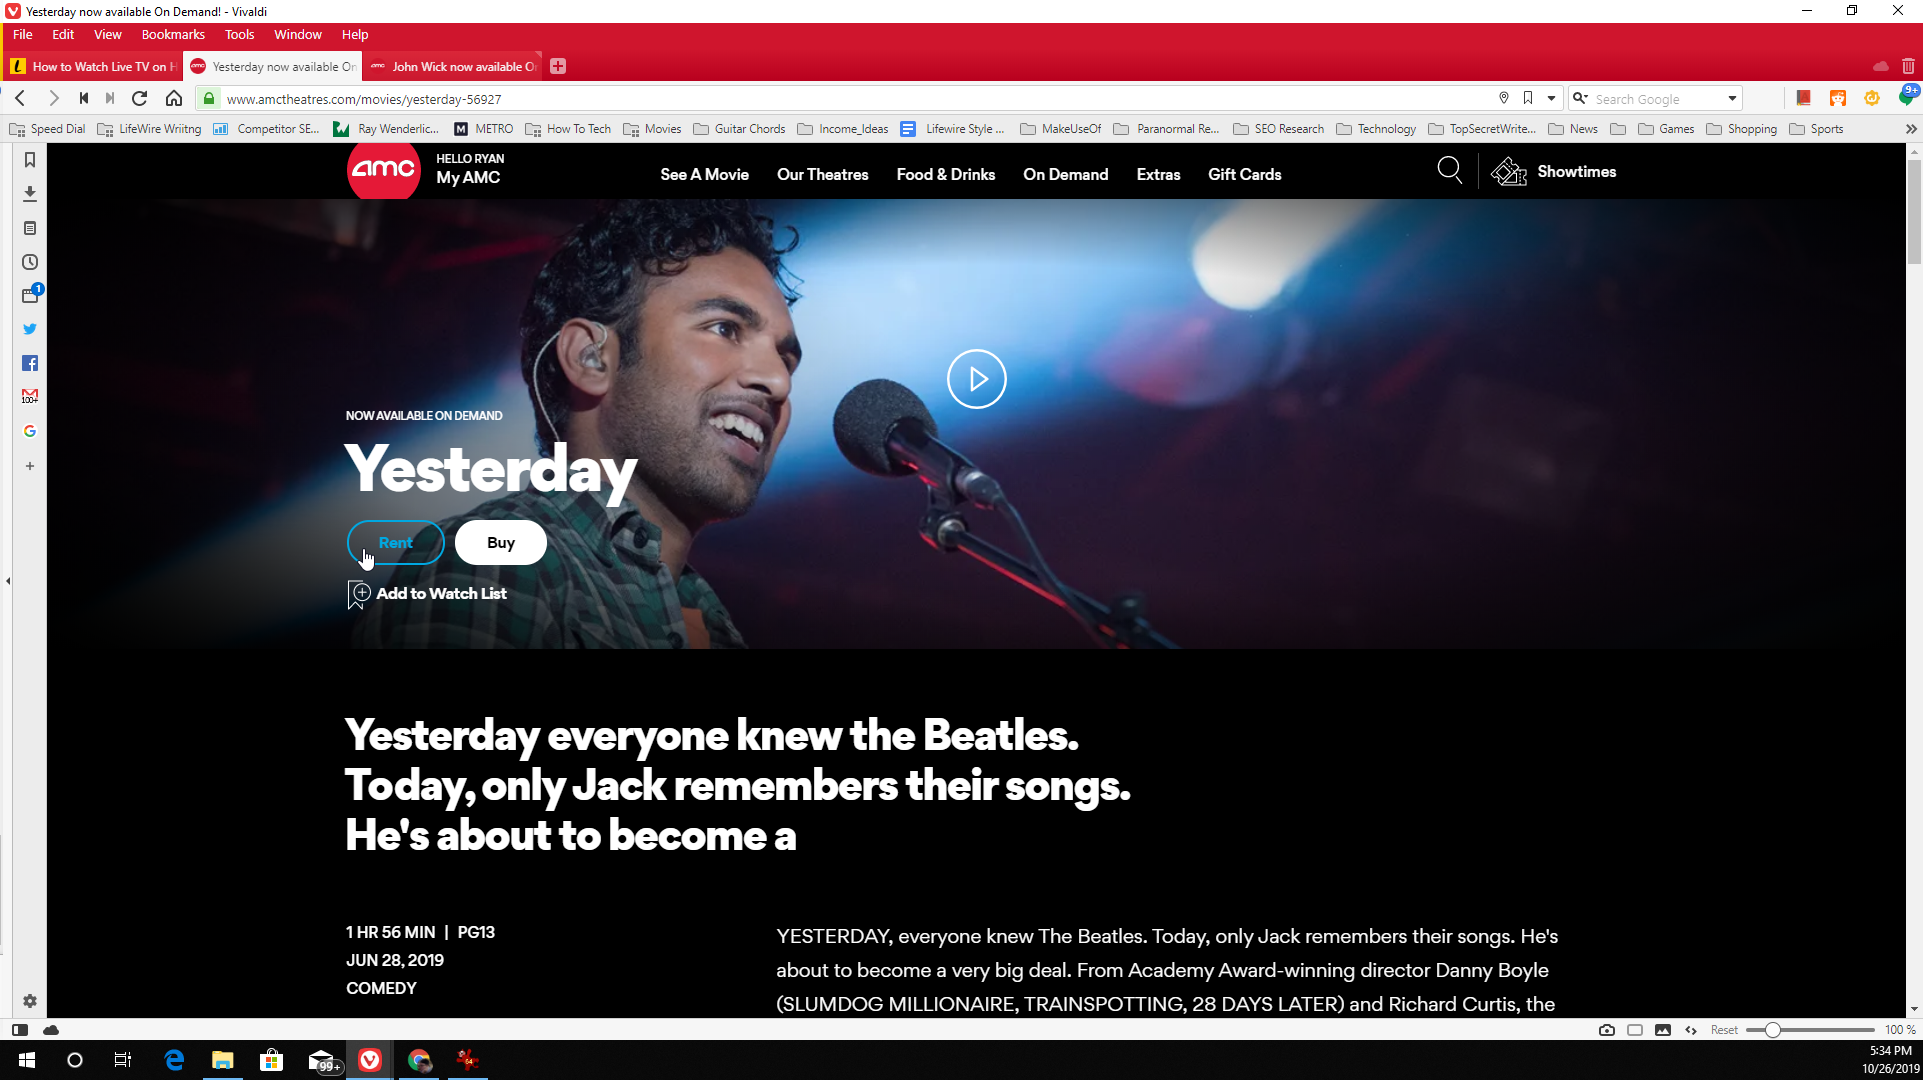
Task: Open the SEO Research bookmark folder
Action: (1279, 129)
